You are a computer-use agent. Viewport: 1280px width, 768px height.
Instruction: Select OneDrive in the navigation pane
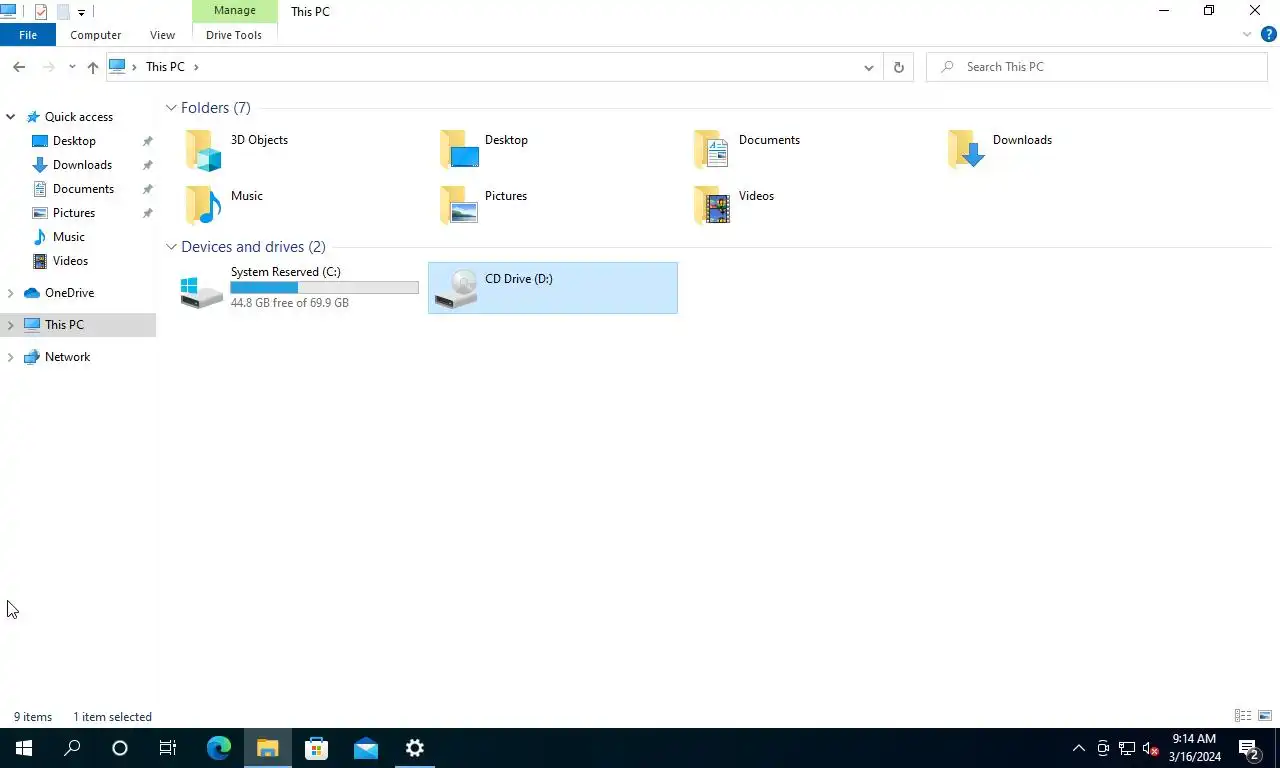(x=69, y=293)
